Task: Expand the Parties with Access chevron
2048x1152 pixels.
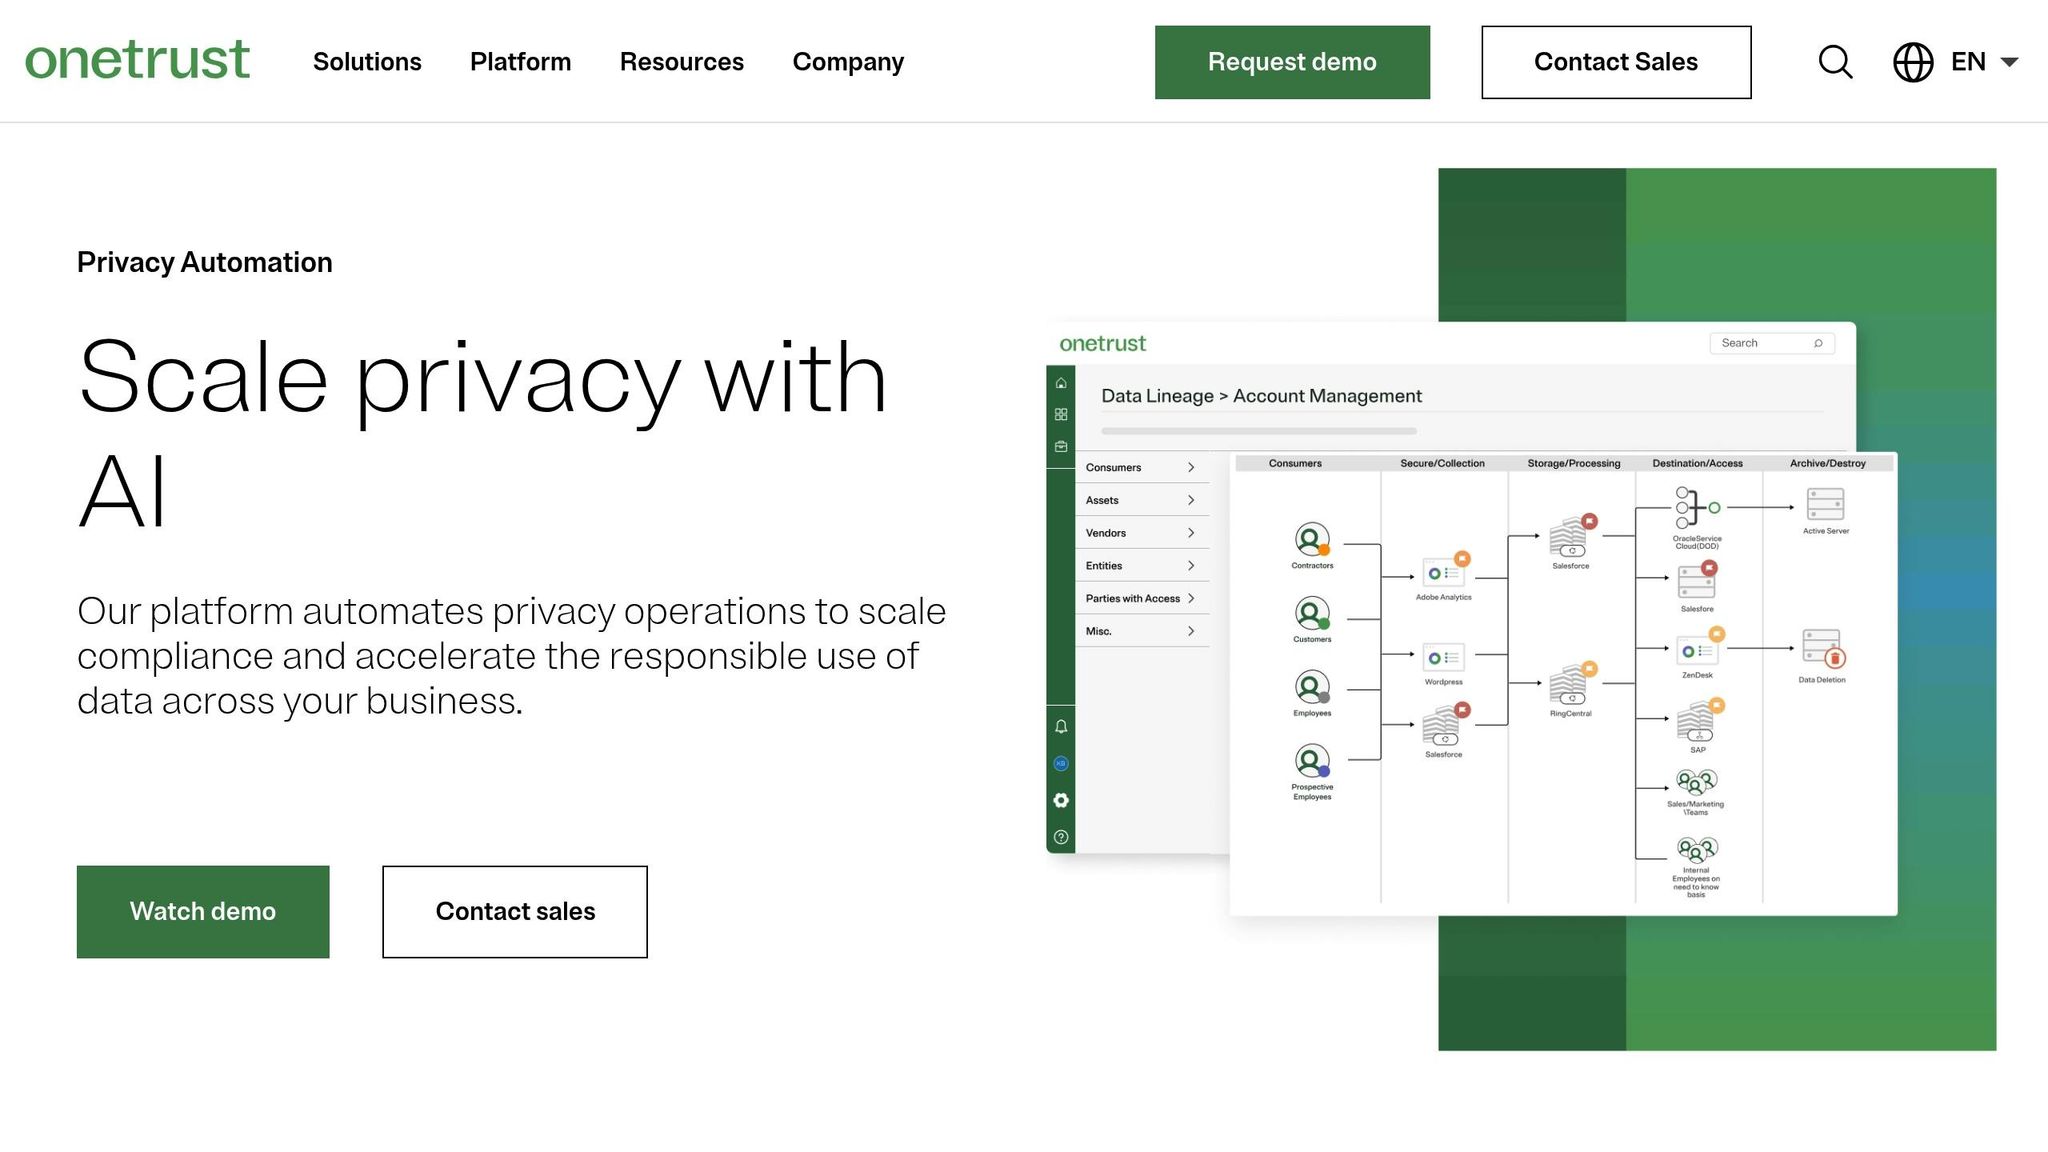Action: click(1191, 598)
